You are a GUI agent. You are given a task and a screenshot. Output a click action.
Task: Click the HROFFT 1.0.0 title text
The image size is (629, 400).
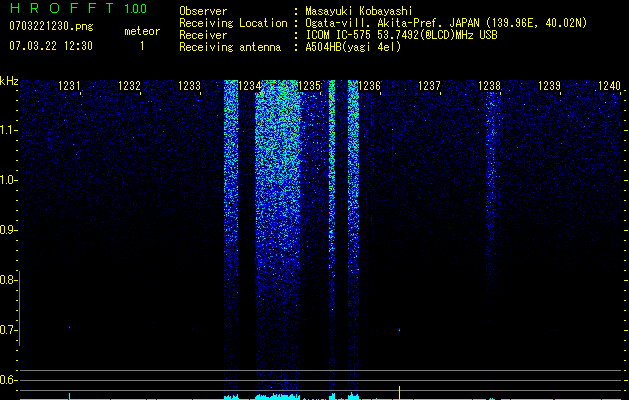pyautogui.click(x=78, y=8)
